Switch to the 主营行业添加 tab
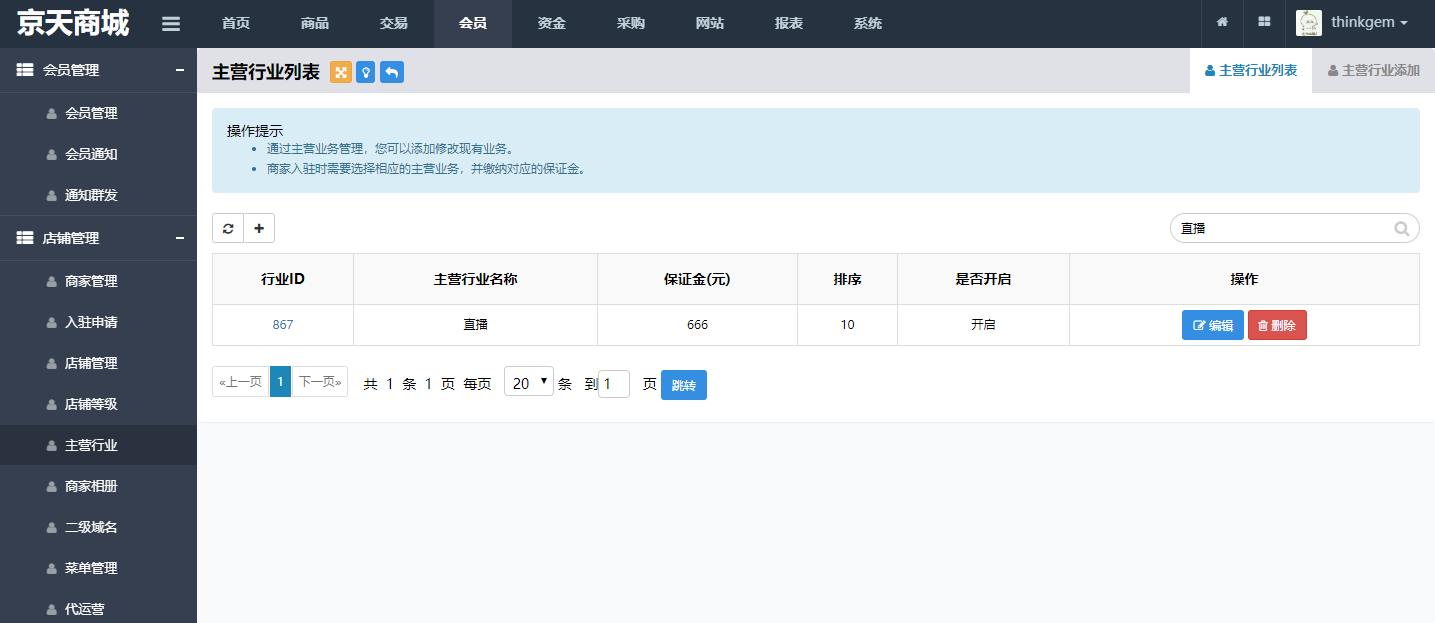Image resolution: width=1435 pixels, height=623 pixels. (1373, 70)
